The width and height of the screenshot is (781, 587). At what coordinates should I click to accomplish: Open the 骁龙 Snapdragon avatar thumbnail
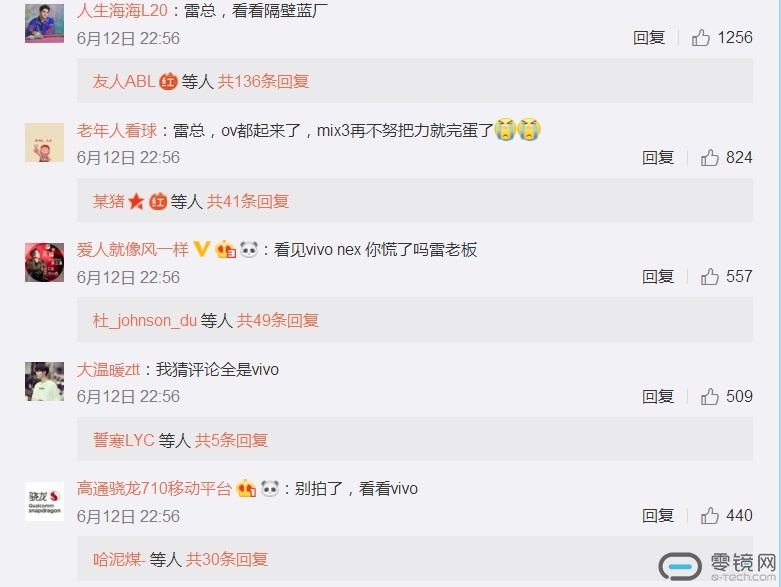point(44,501)
